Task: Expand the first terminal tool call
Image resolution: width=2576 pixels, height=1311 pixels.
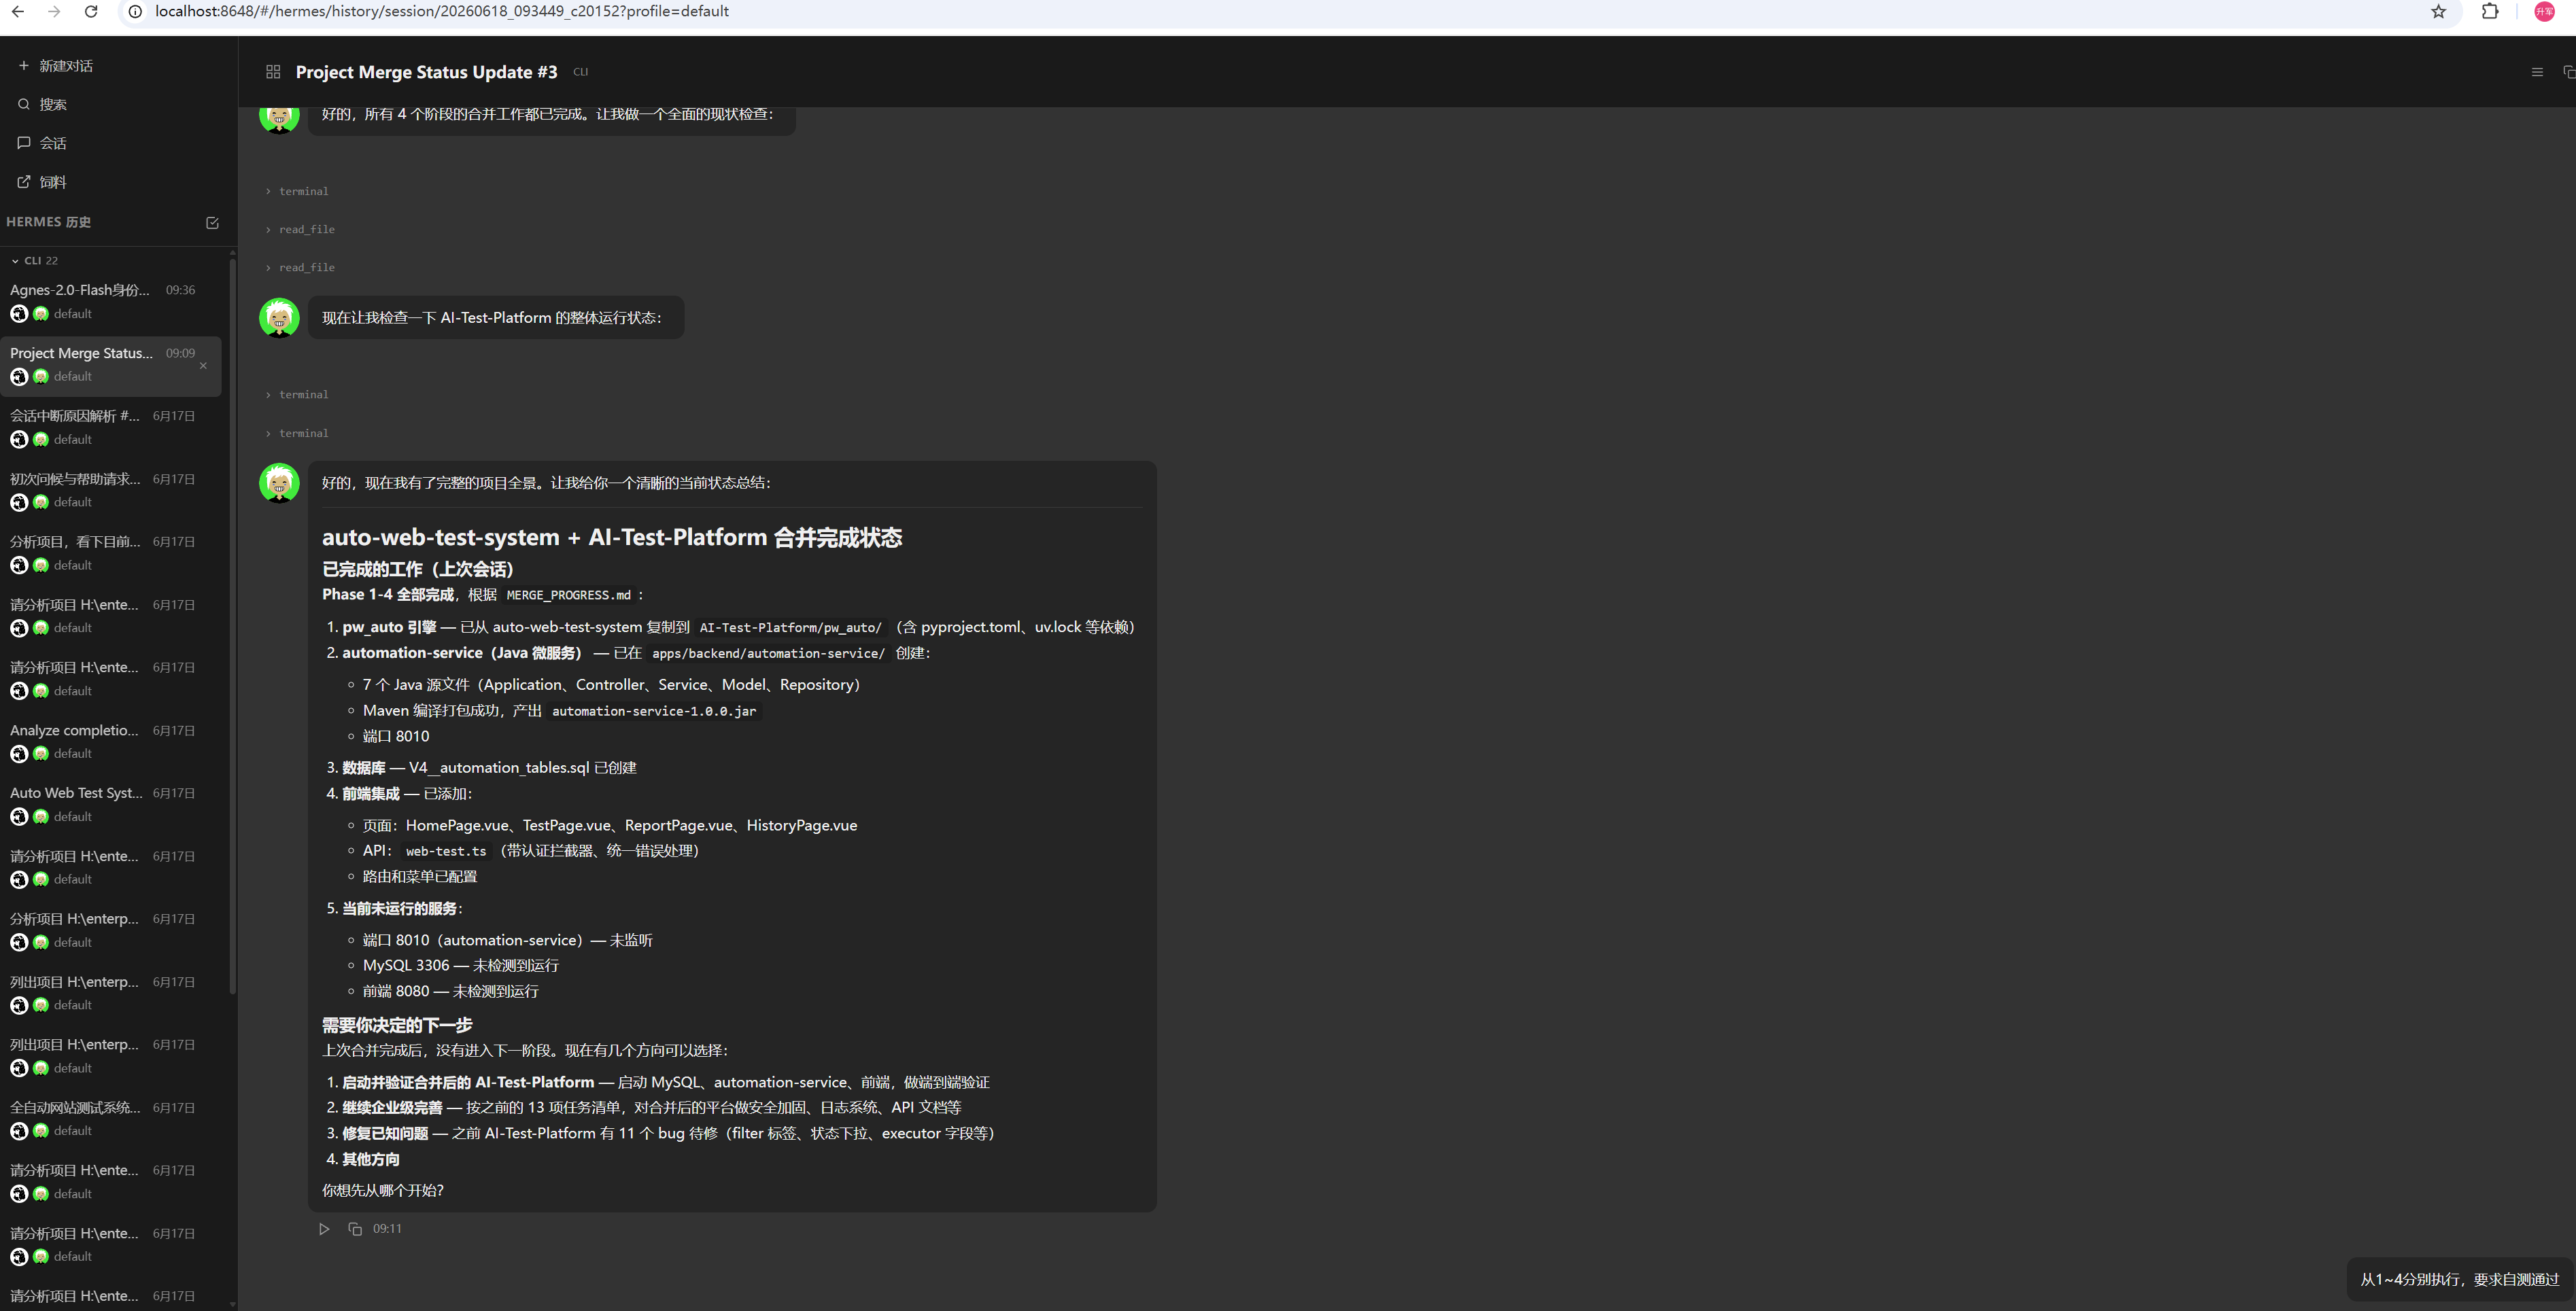Action: point(297,191)
